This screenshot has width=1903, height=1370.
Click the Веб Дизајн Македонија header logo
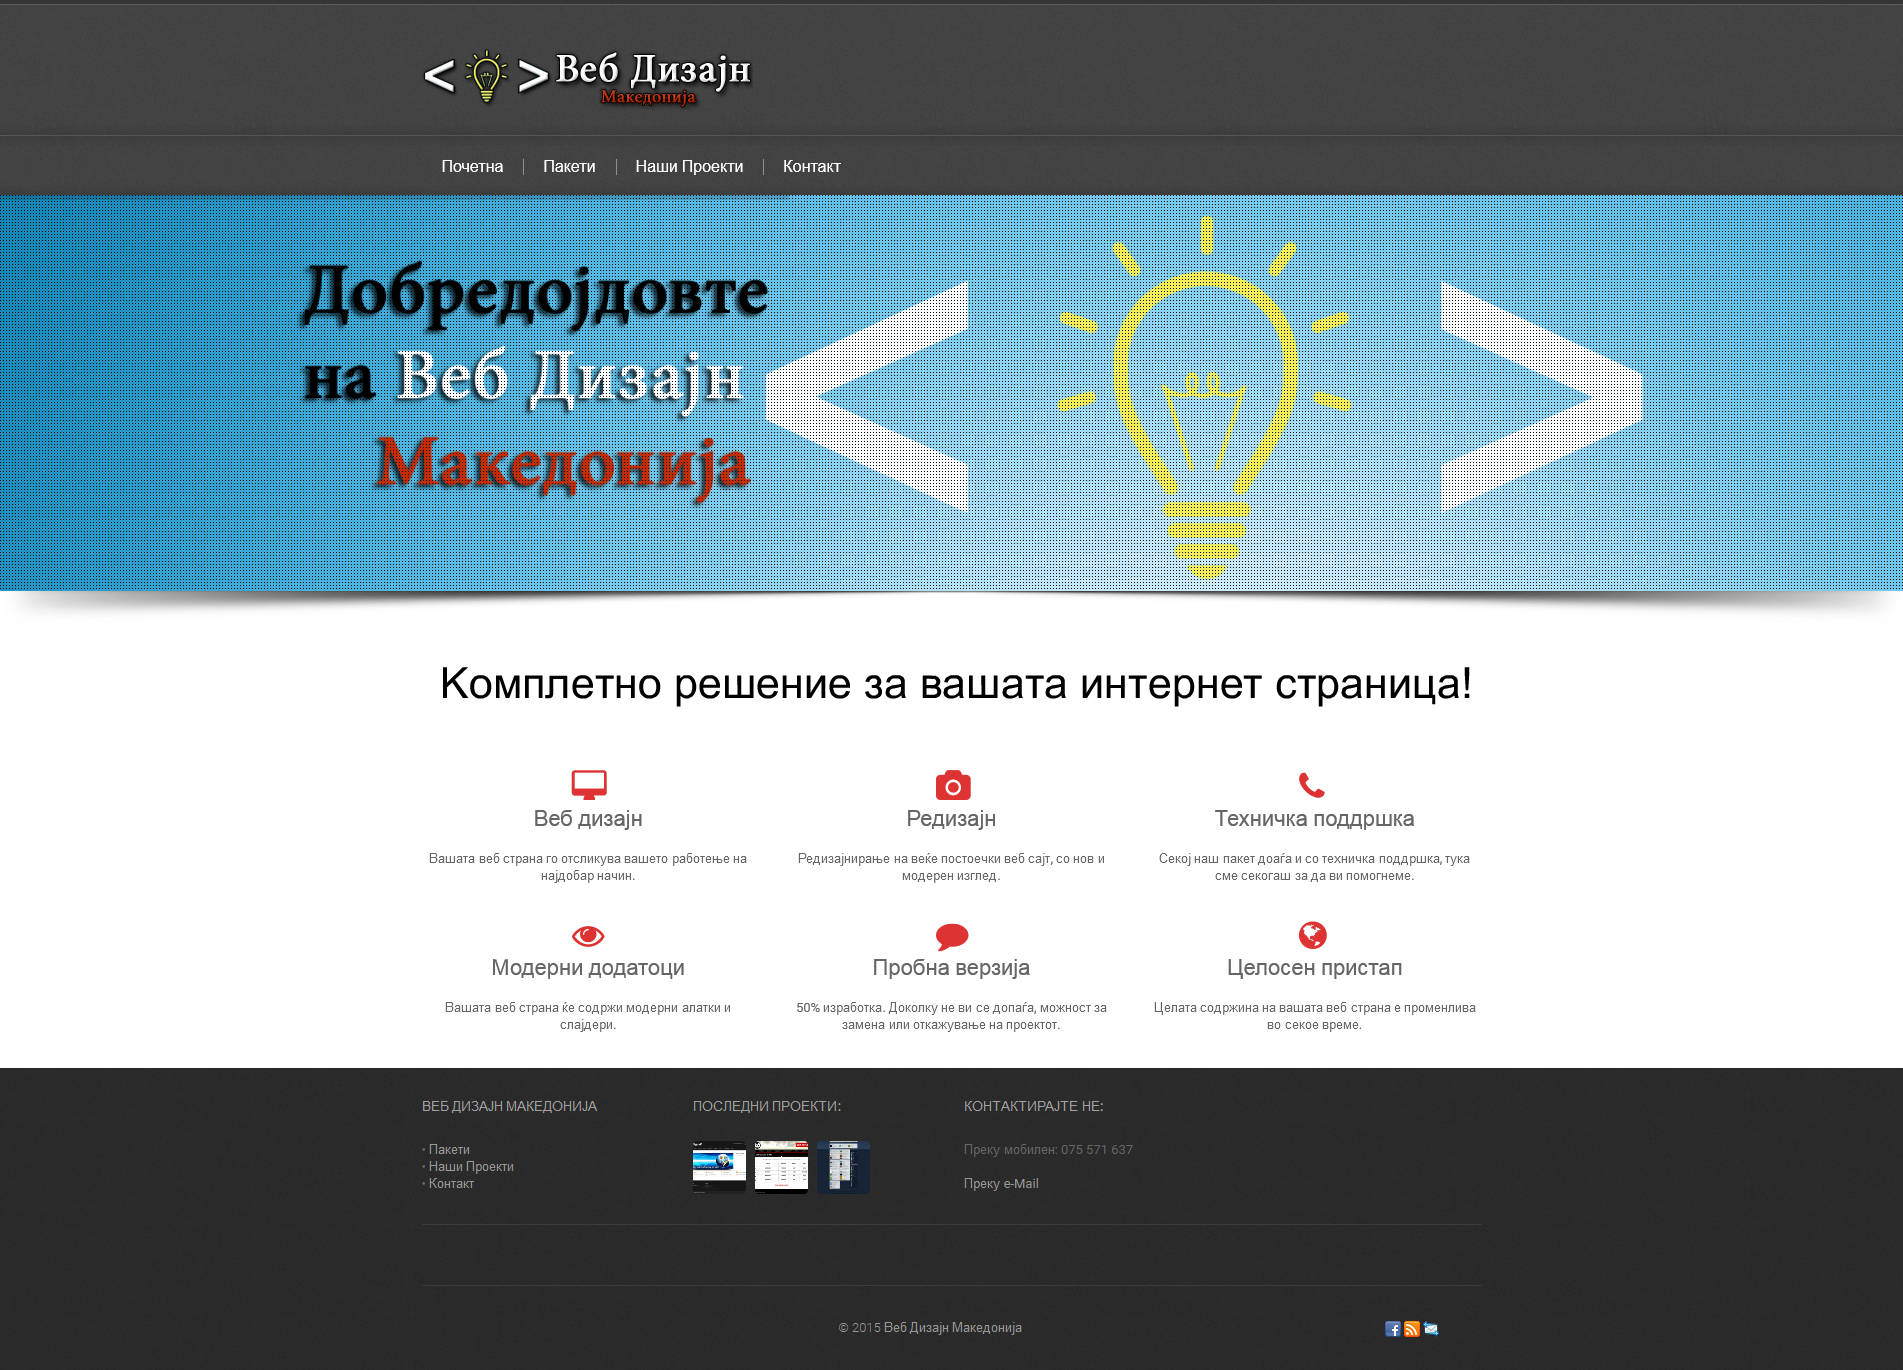[x=587, y=77]
